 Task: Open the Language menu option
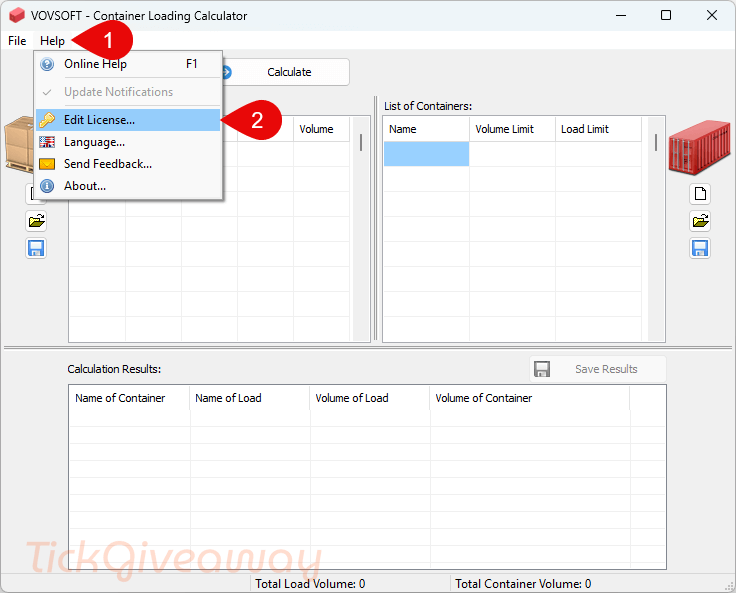coord(128,142)
